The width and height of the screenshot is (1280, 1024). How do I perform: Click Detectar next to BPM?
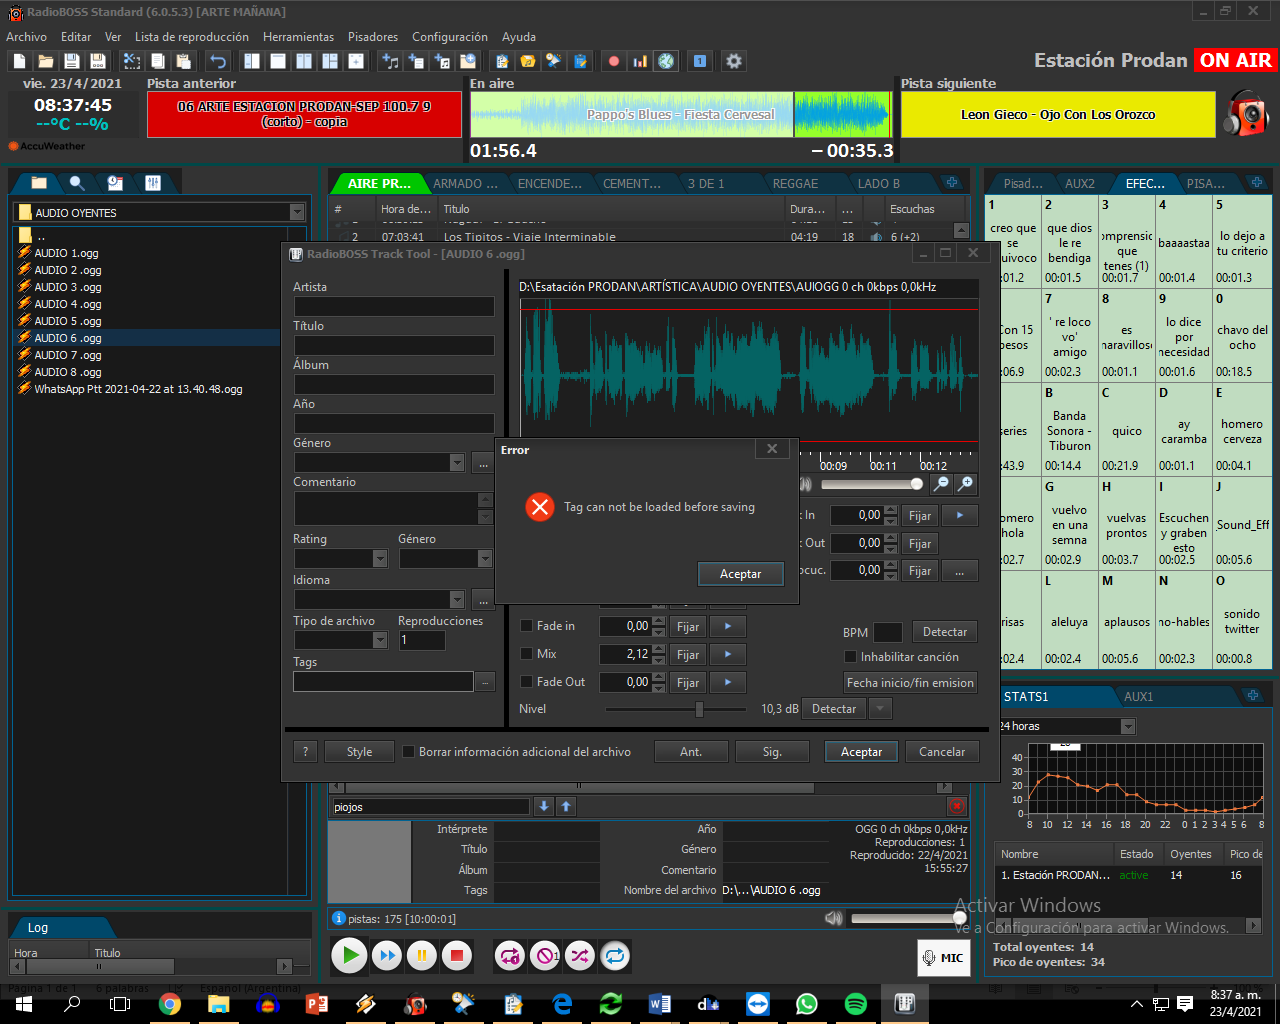(x=944, y=632)
